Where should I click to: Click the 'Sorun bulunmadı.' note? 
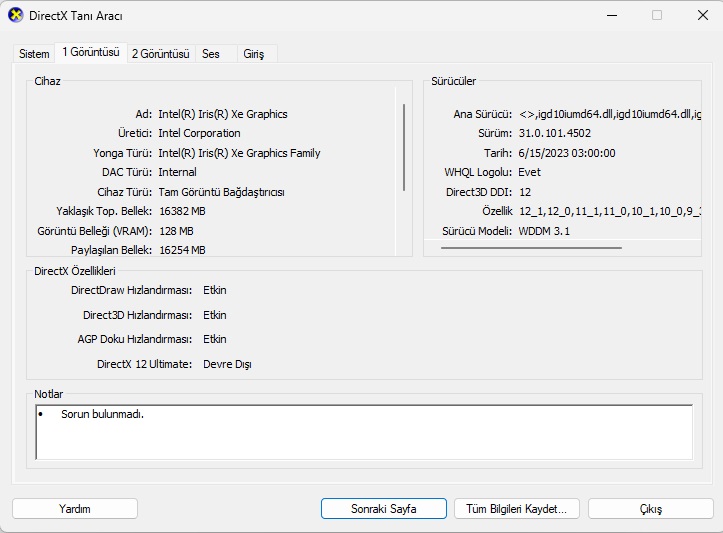[102, 414]
